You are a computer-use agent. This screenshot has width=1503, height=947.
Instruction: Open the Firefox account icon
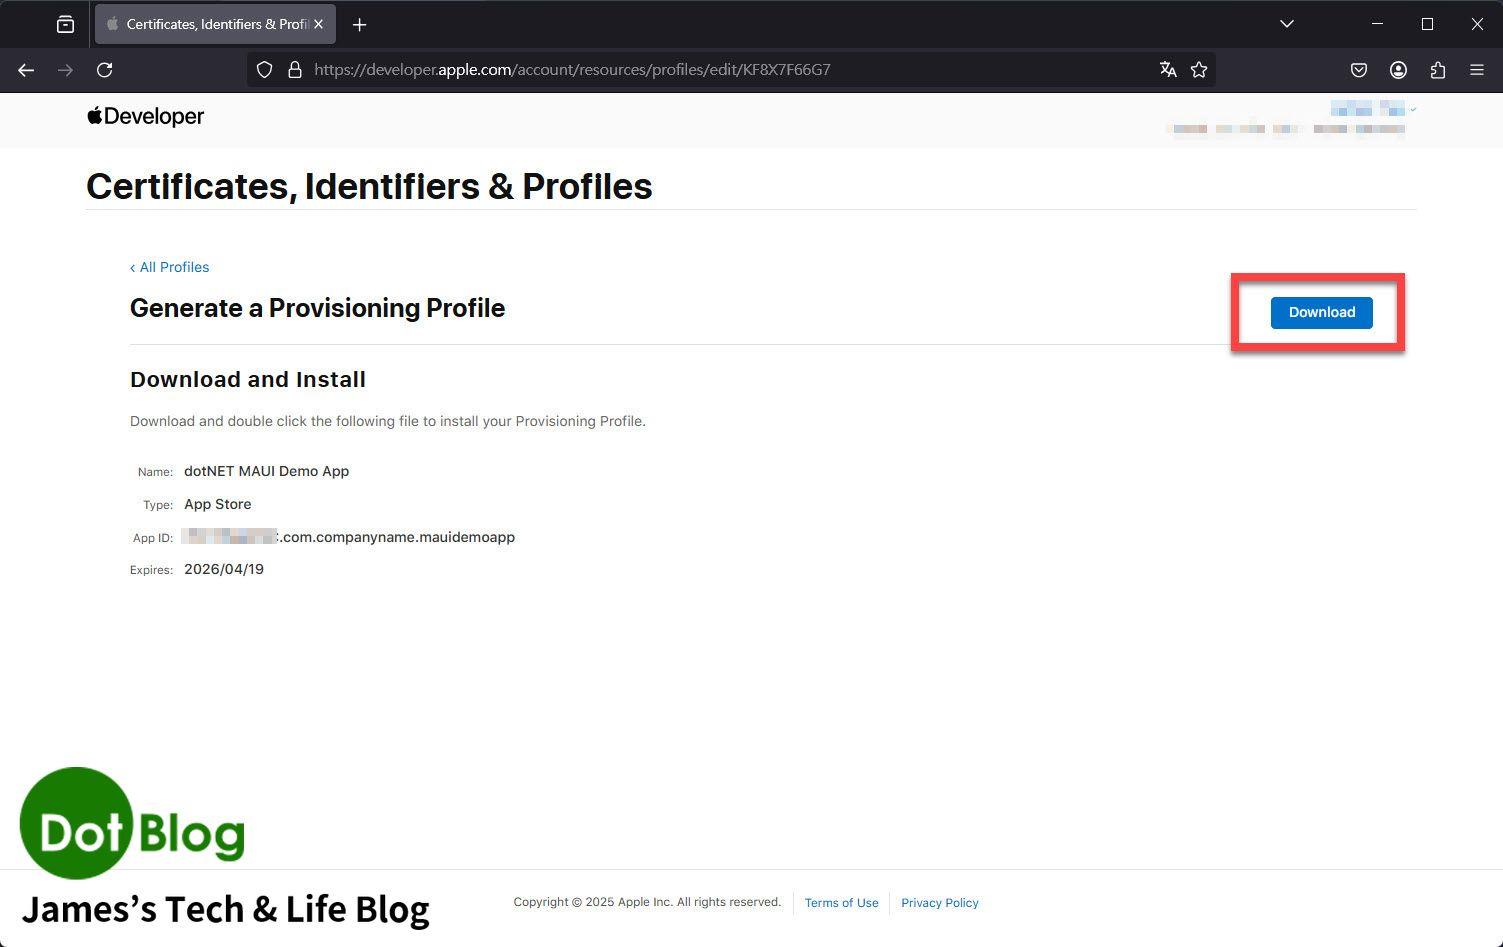pyautogui.click(x=1398, y=70)
